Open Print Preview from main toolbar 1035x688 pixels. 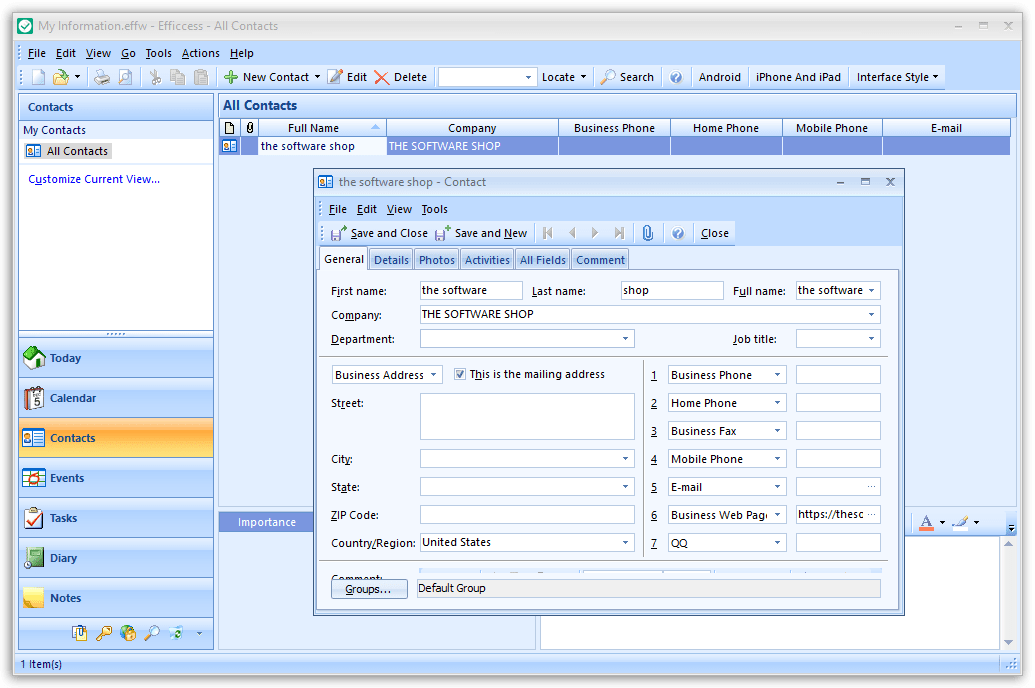125,77
